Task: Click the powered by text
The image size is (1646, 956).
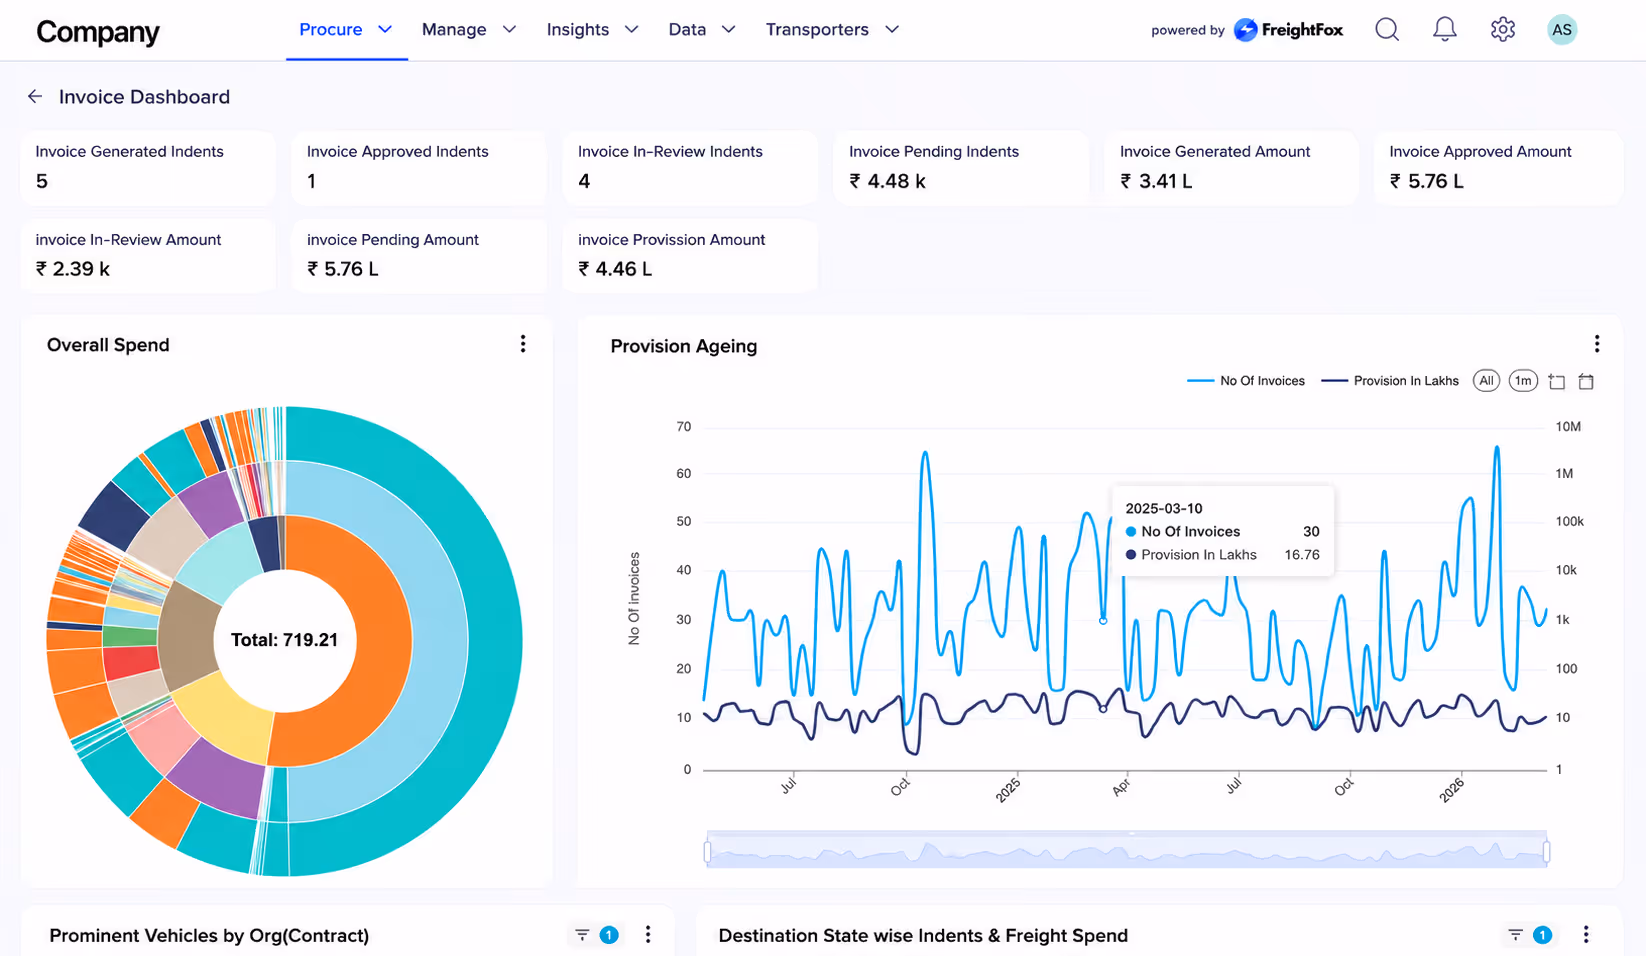Action: [x=1188, y=30]
